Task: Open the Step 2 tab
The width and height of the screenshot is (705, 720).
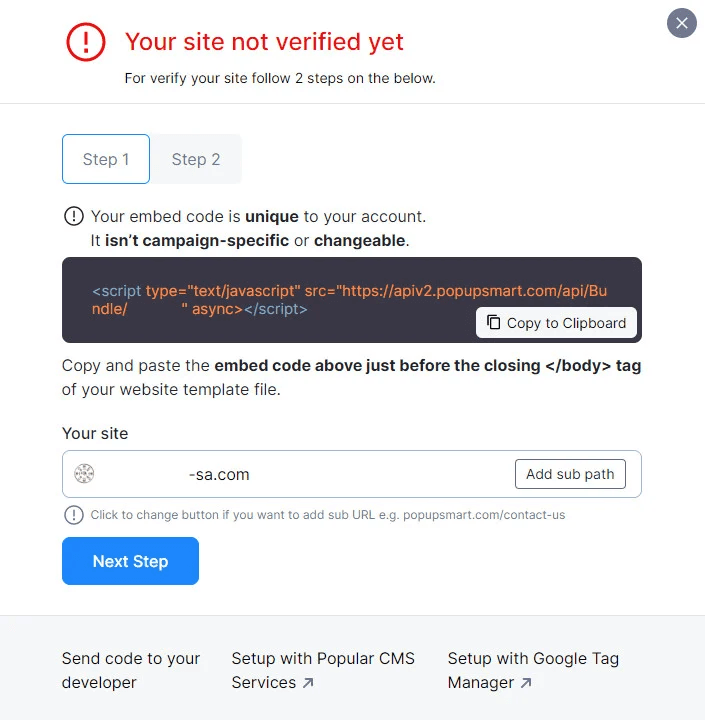Action: (x=196, y=159)
